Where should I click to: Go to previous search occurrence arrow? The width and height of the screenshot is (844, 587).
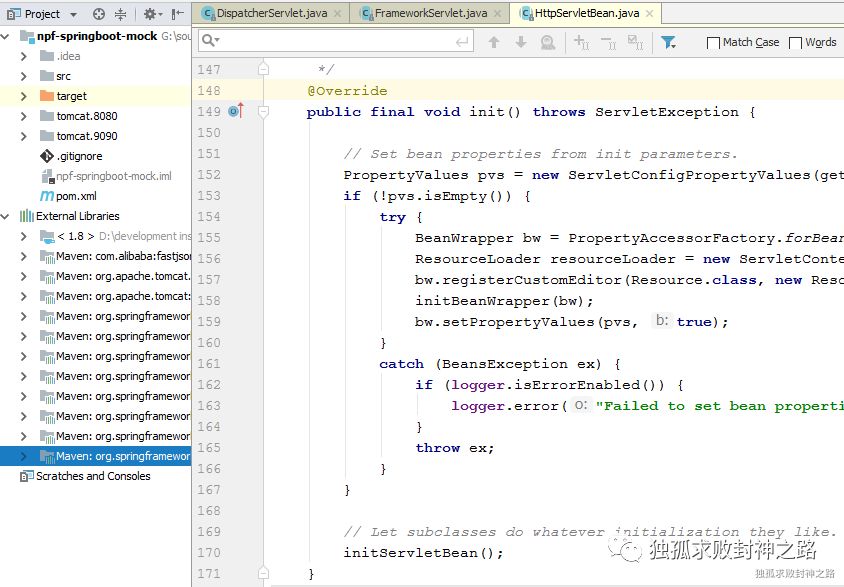tap(493, 42)
